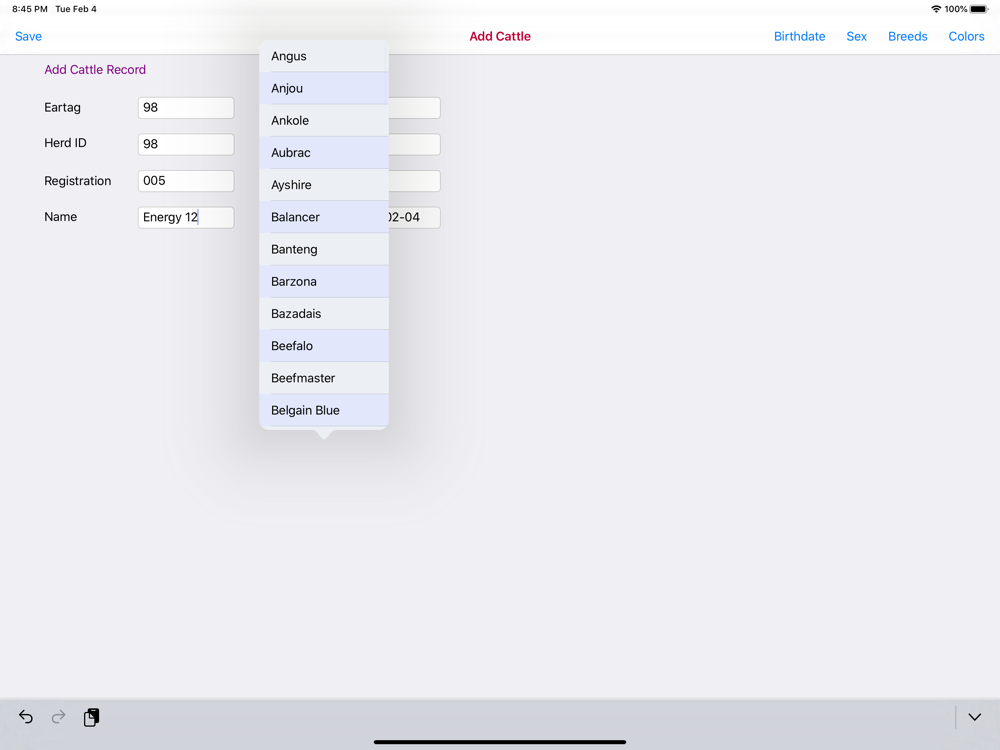Focus the Registration input field
The width and height of the screenshot is (1000, 750).
(x=186, y=181)
